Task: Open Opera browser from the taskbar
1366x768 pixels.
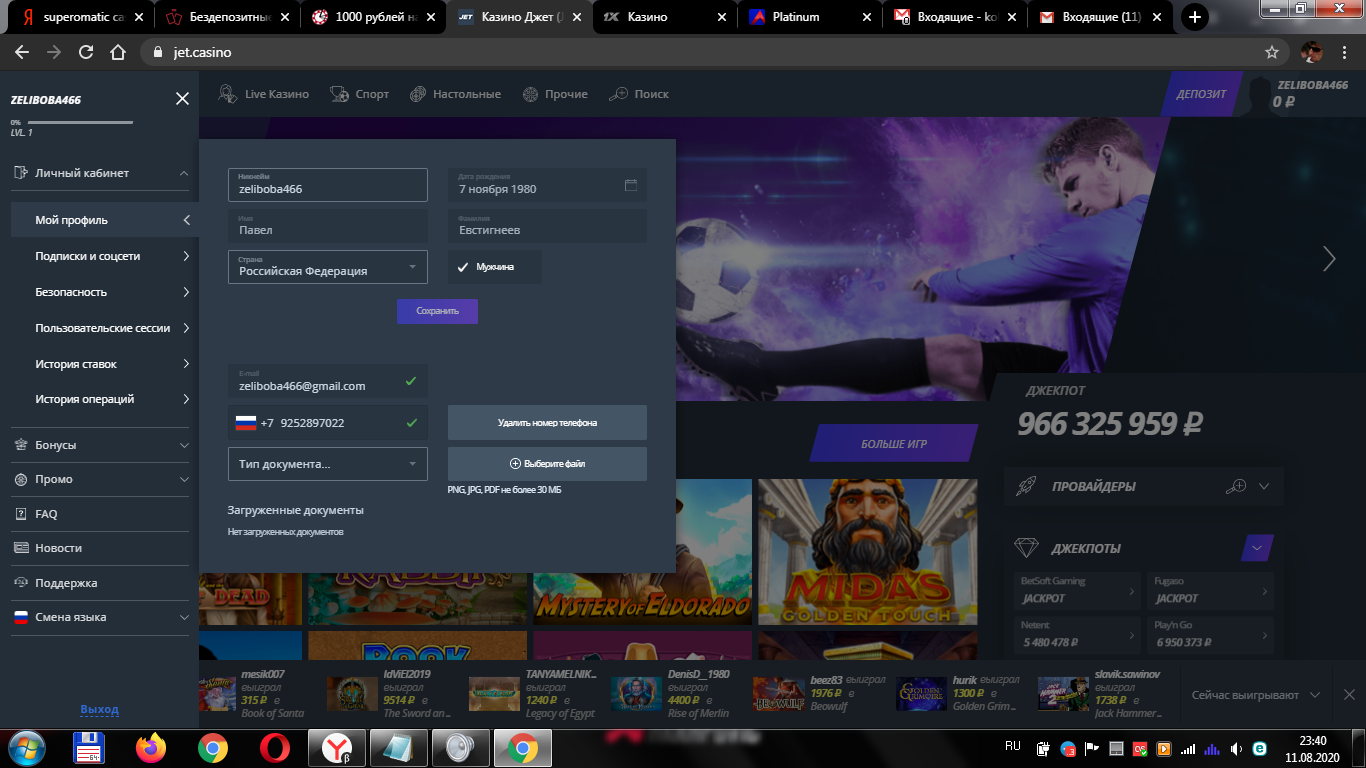Action: [275, 748]
